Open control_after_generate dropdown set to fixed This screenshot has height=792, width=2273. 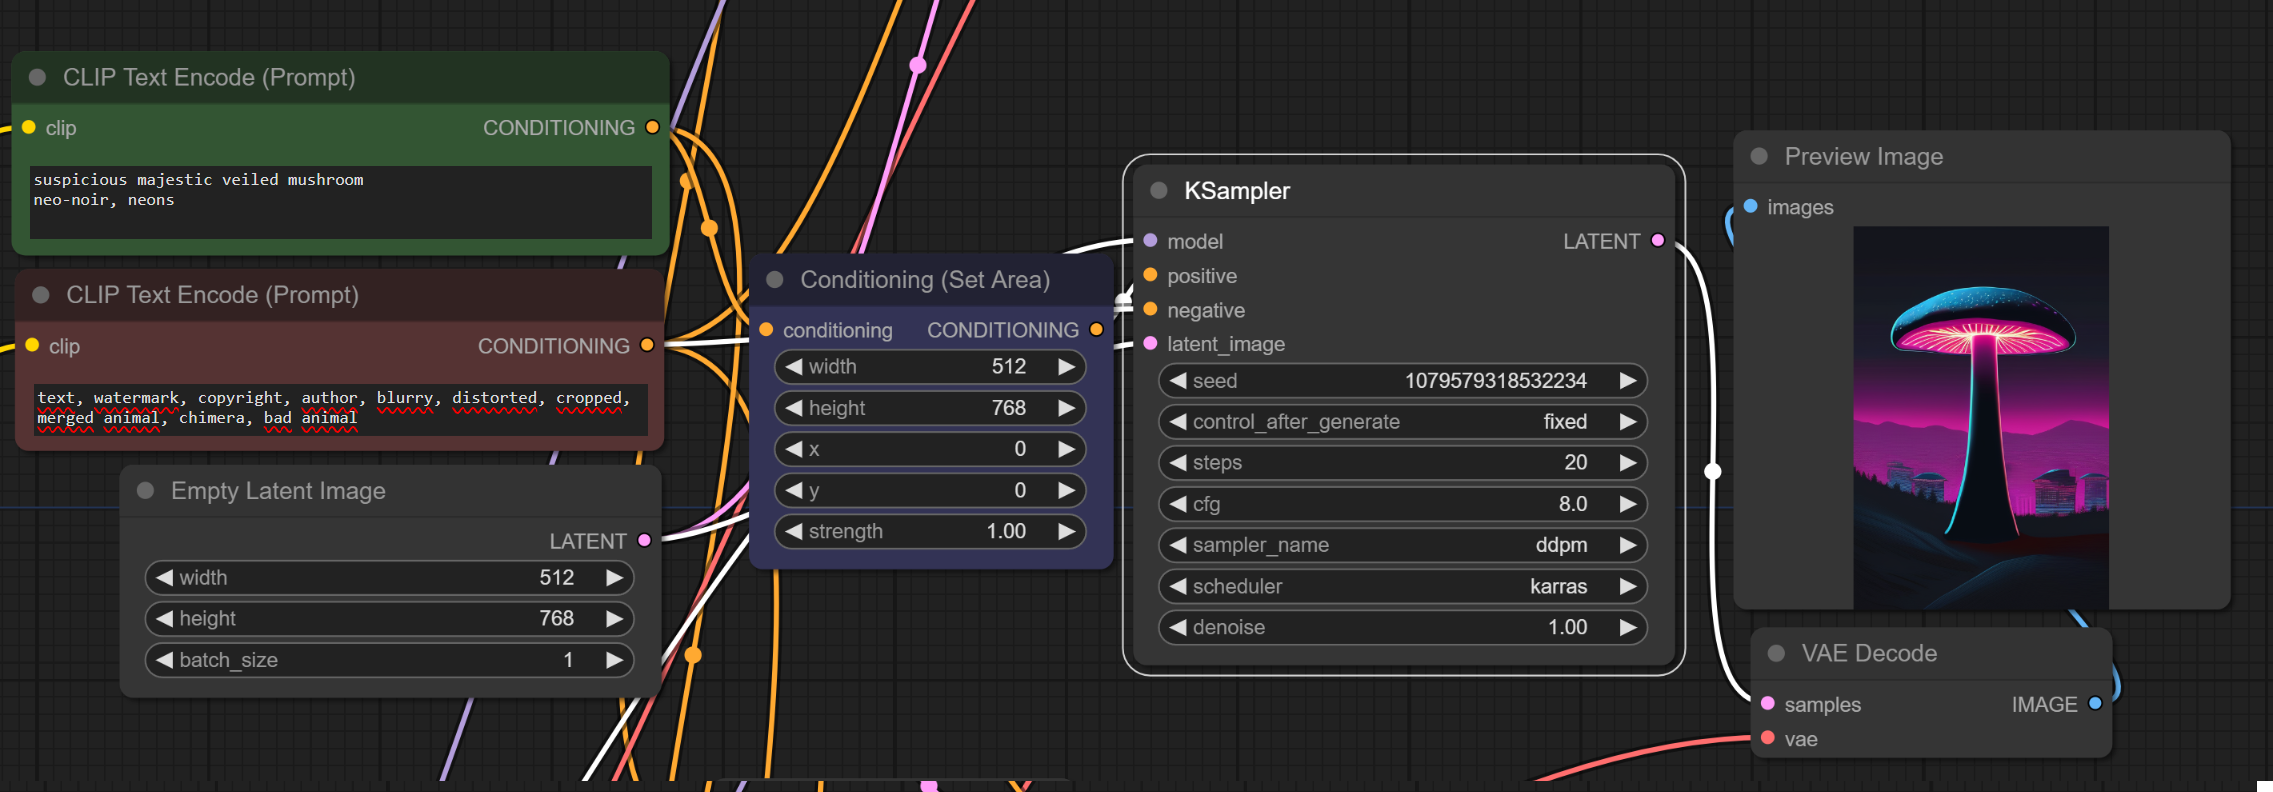tap(1402, 422)
